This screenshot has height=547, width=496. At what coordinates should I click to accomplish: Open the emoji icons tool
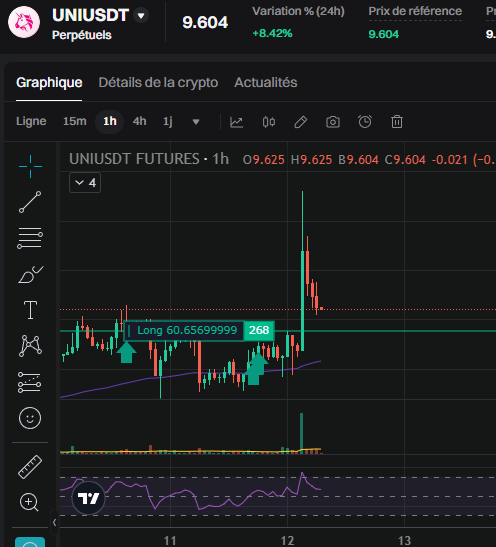click(x=30, y=418)
